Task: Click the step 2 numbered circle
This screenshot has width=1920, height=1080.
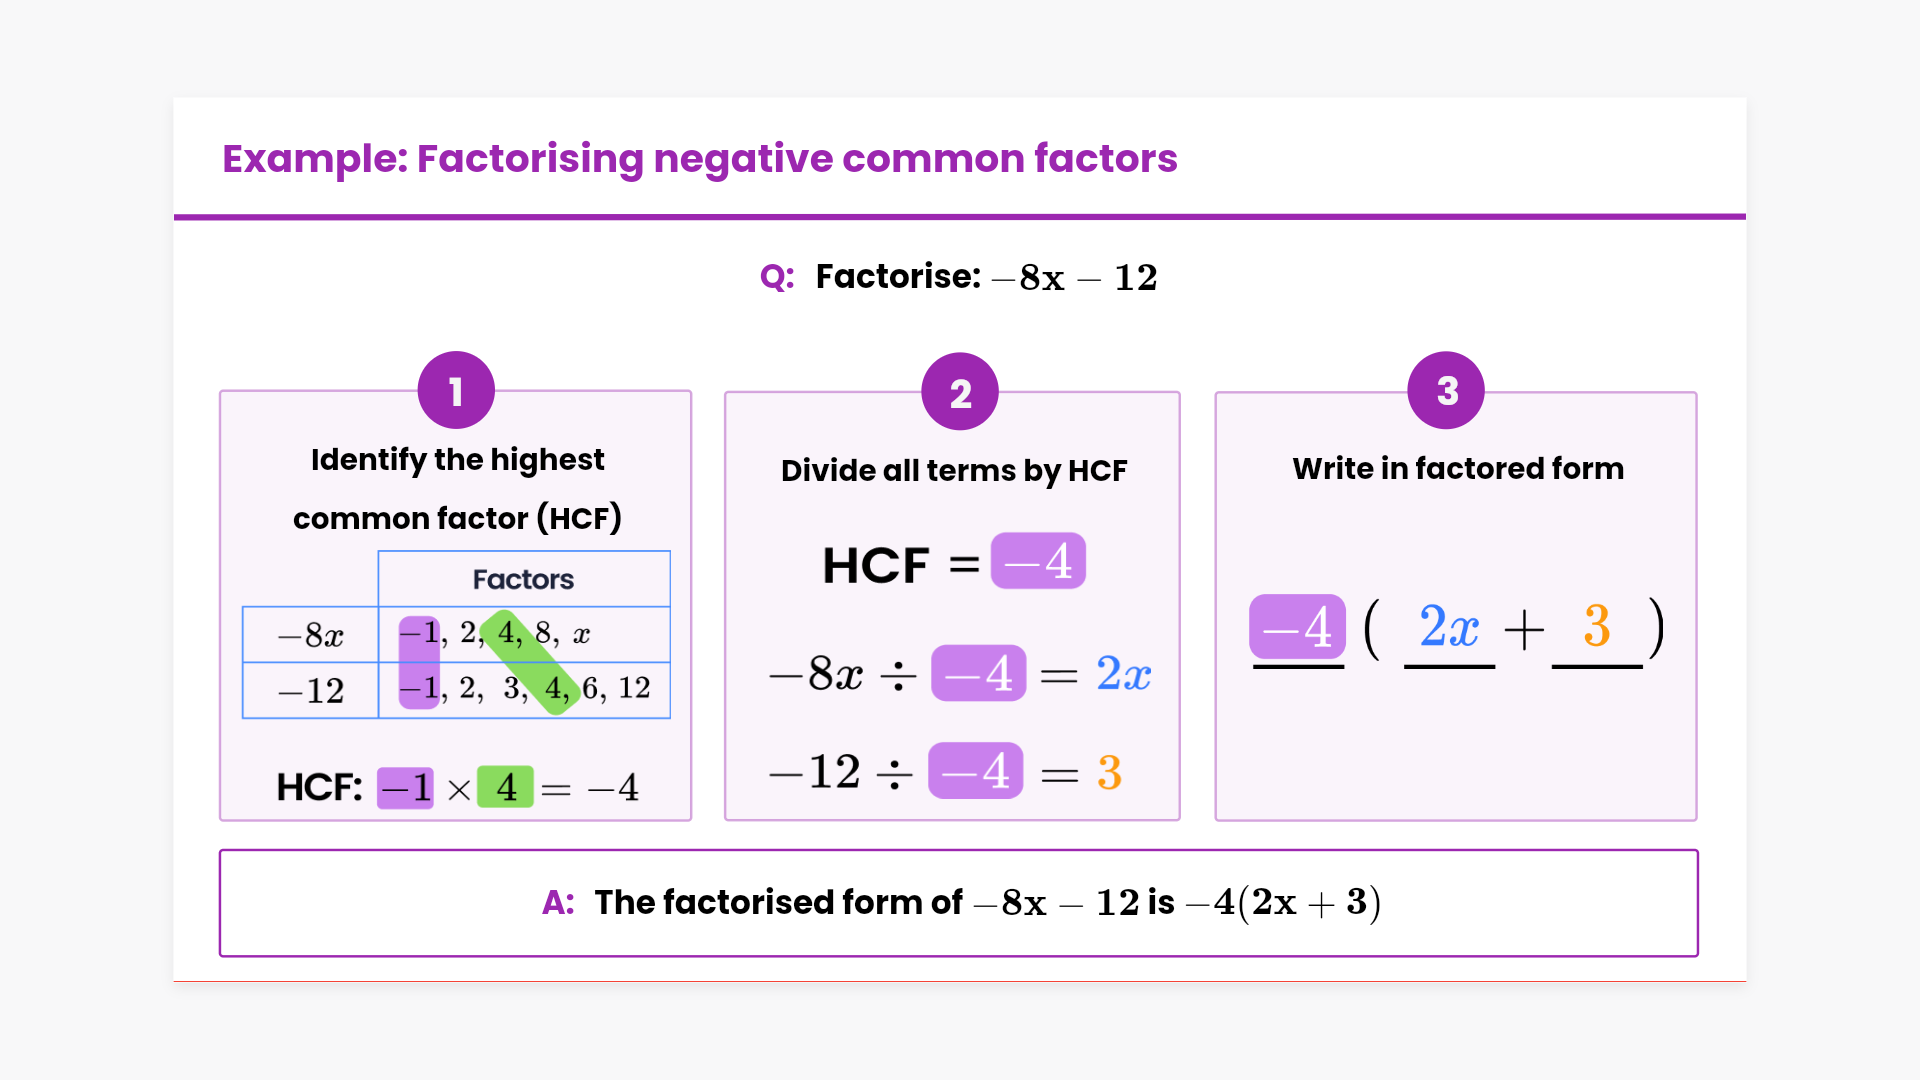Action: 960,392
